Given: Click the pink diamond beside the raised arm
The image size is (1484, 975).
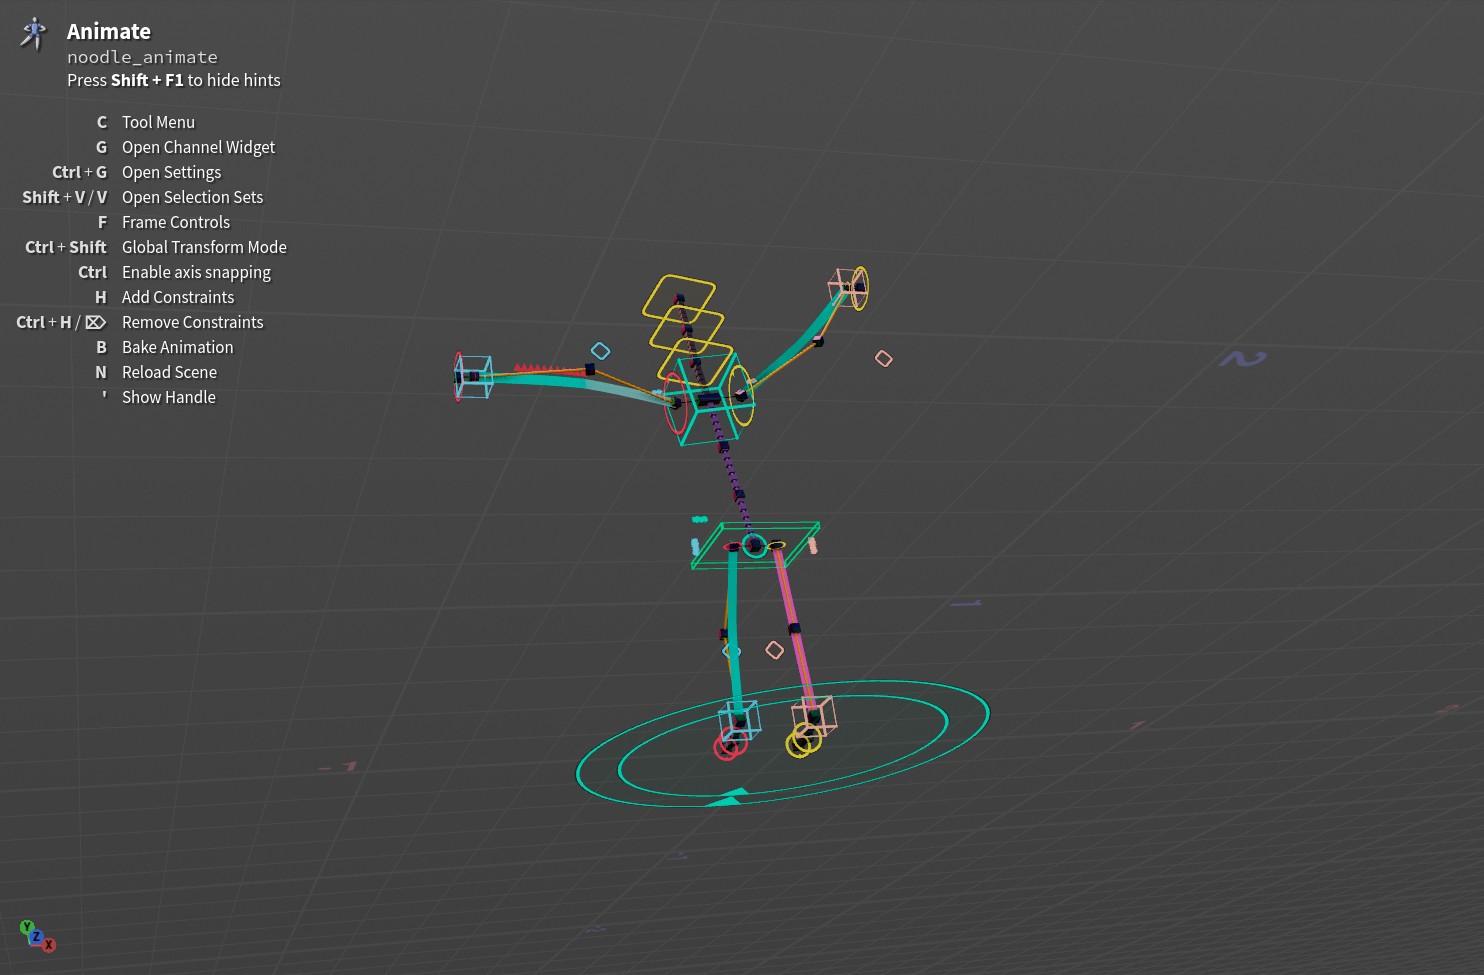Looking at the screenshot, I should pyautogui.click(x=884, y=358).
